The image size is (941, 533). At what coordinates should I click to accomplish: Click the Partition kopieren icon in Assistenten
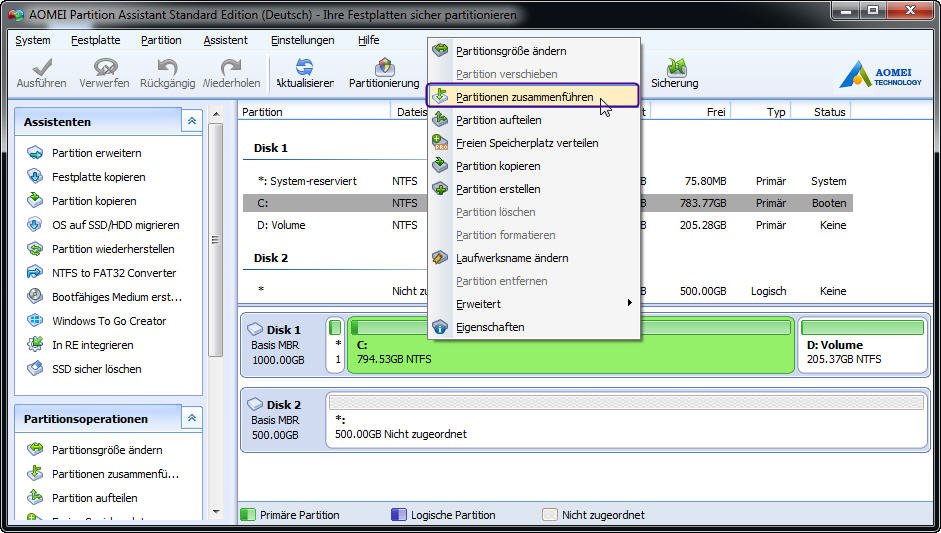[x=35, y=200]
